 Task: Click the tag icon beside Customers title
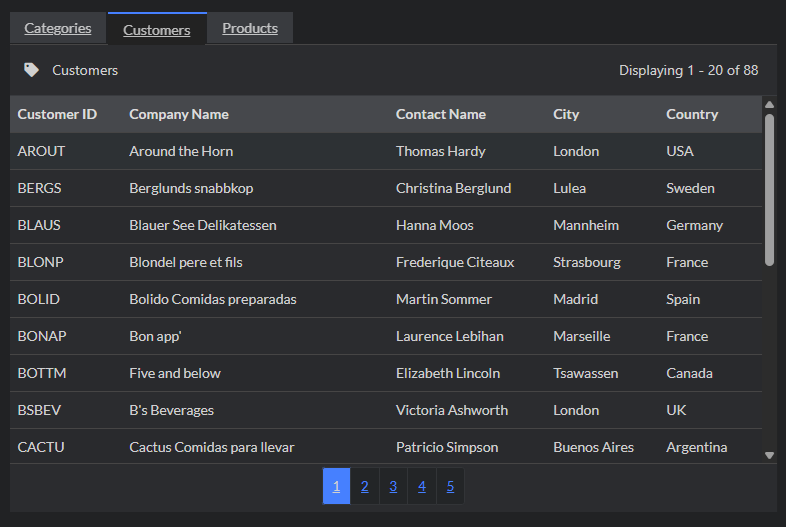[32, 70]
